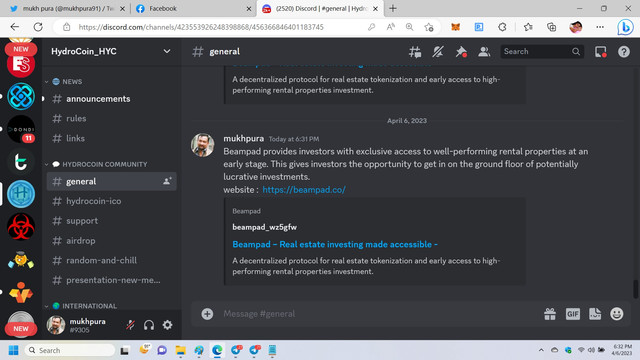Image resolution: width=640 pixels, height=360 pixels.
Task: Click mukhpura message avatar
Action: point(202,145)
